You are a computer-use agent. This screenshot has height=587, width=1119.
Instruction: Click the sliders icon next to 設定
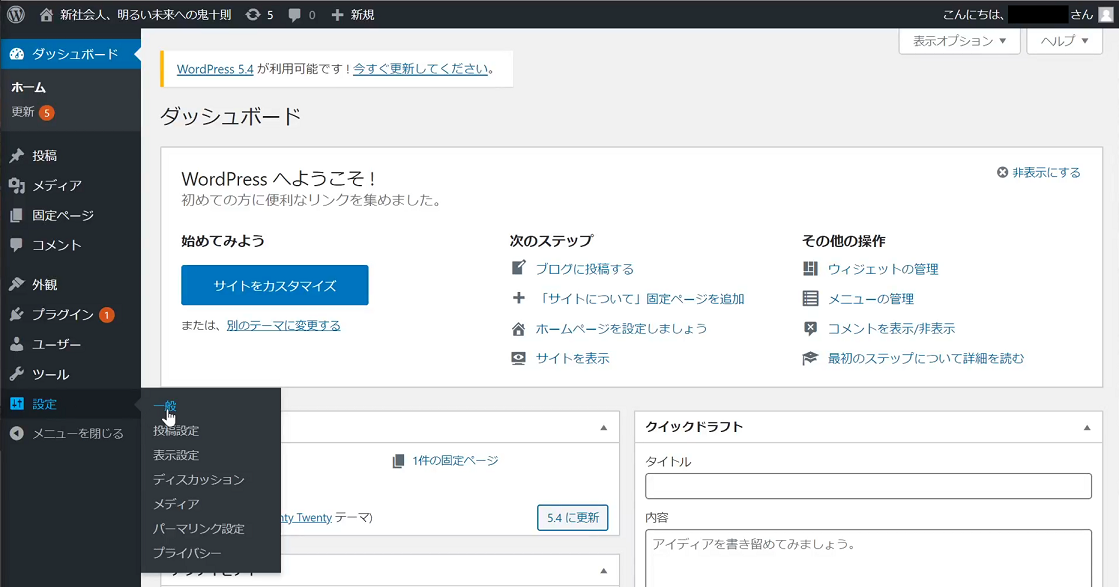[x=16, y=404]
